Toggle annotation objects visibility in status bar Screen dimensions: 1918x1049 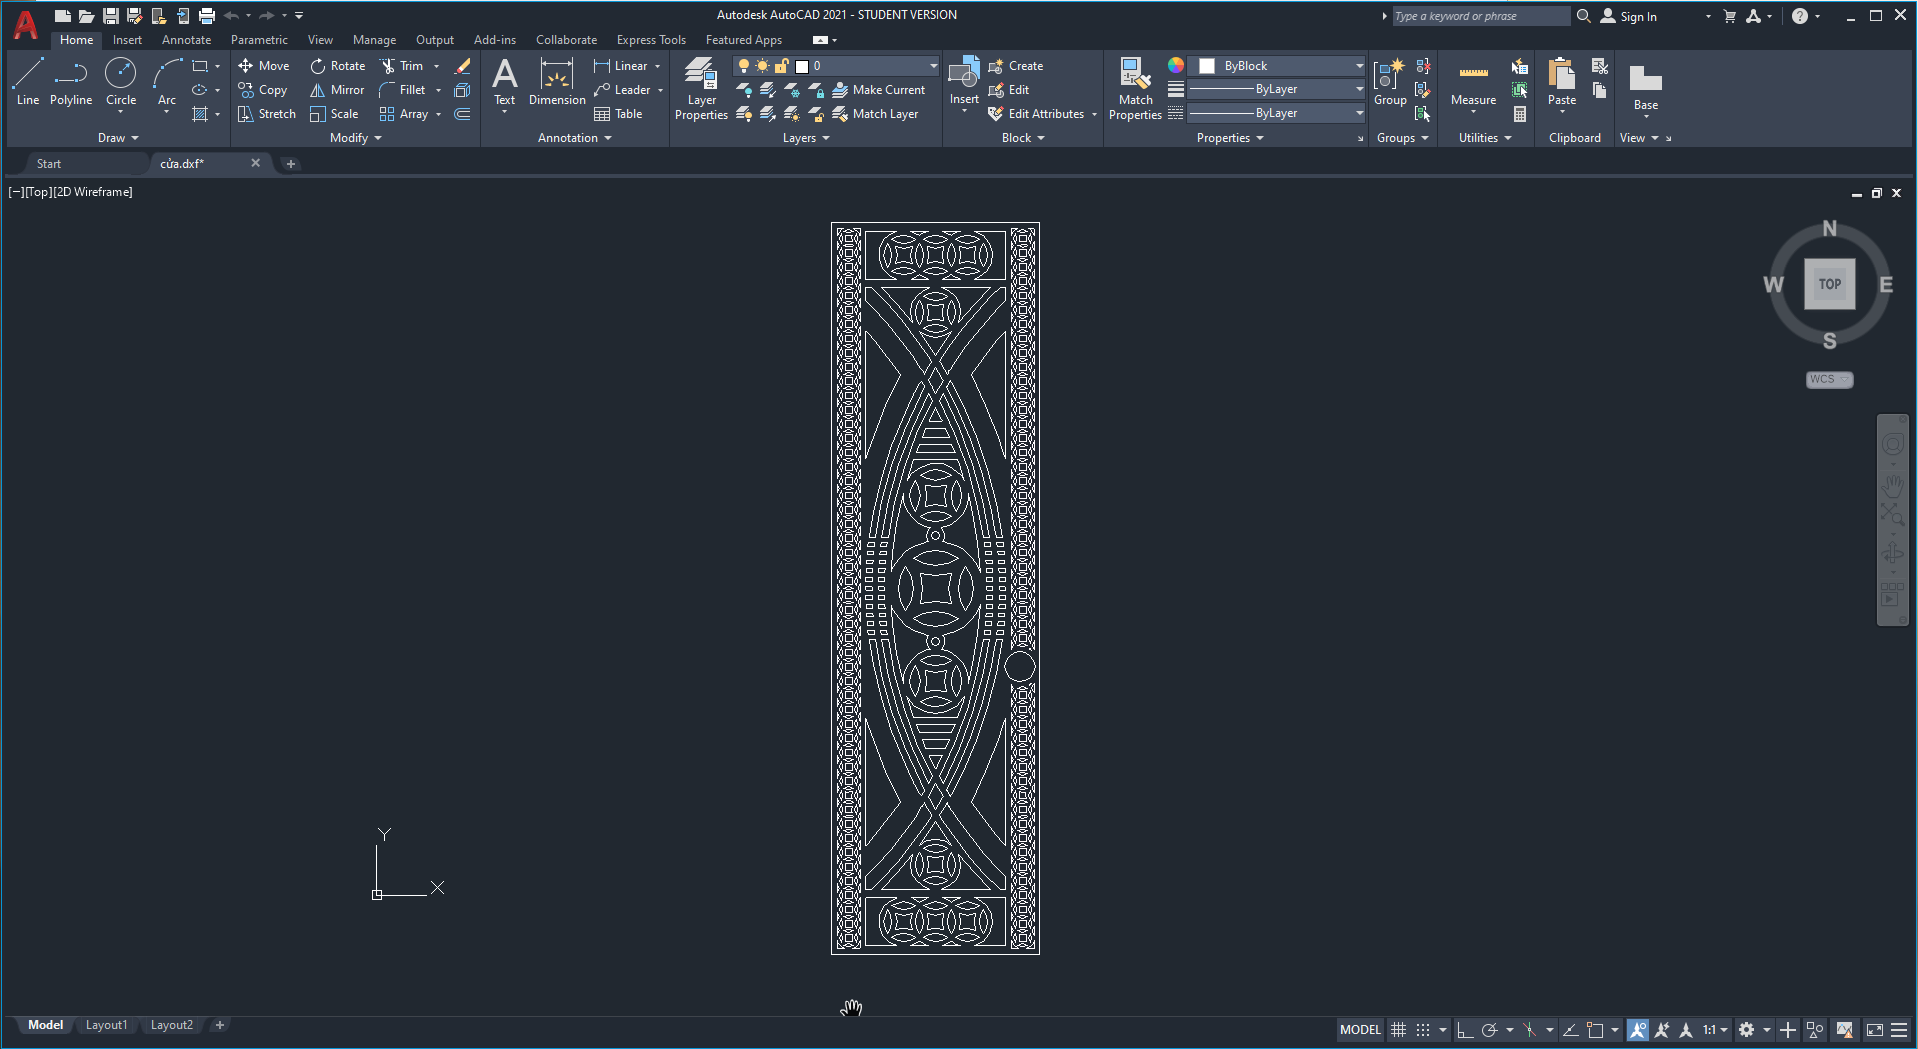(x=1638, y=1030)
